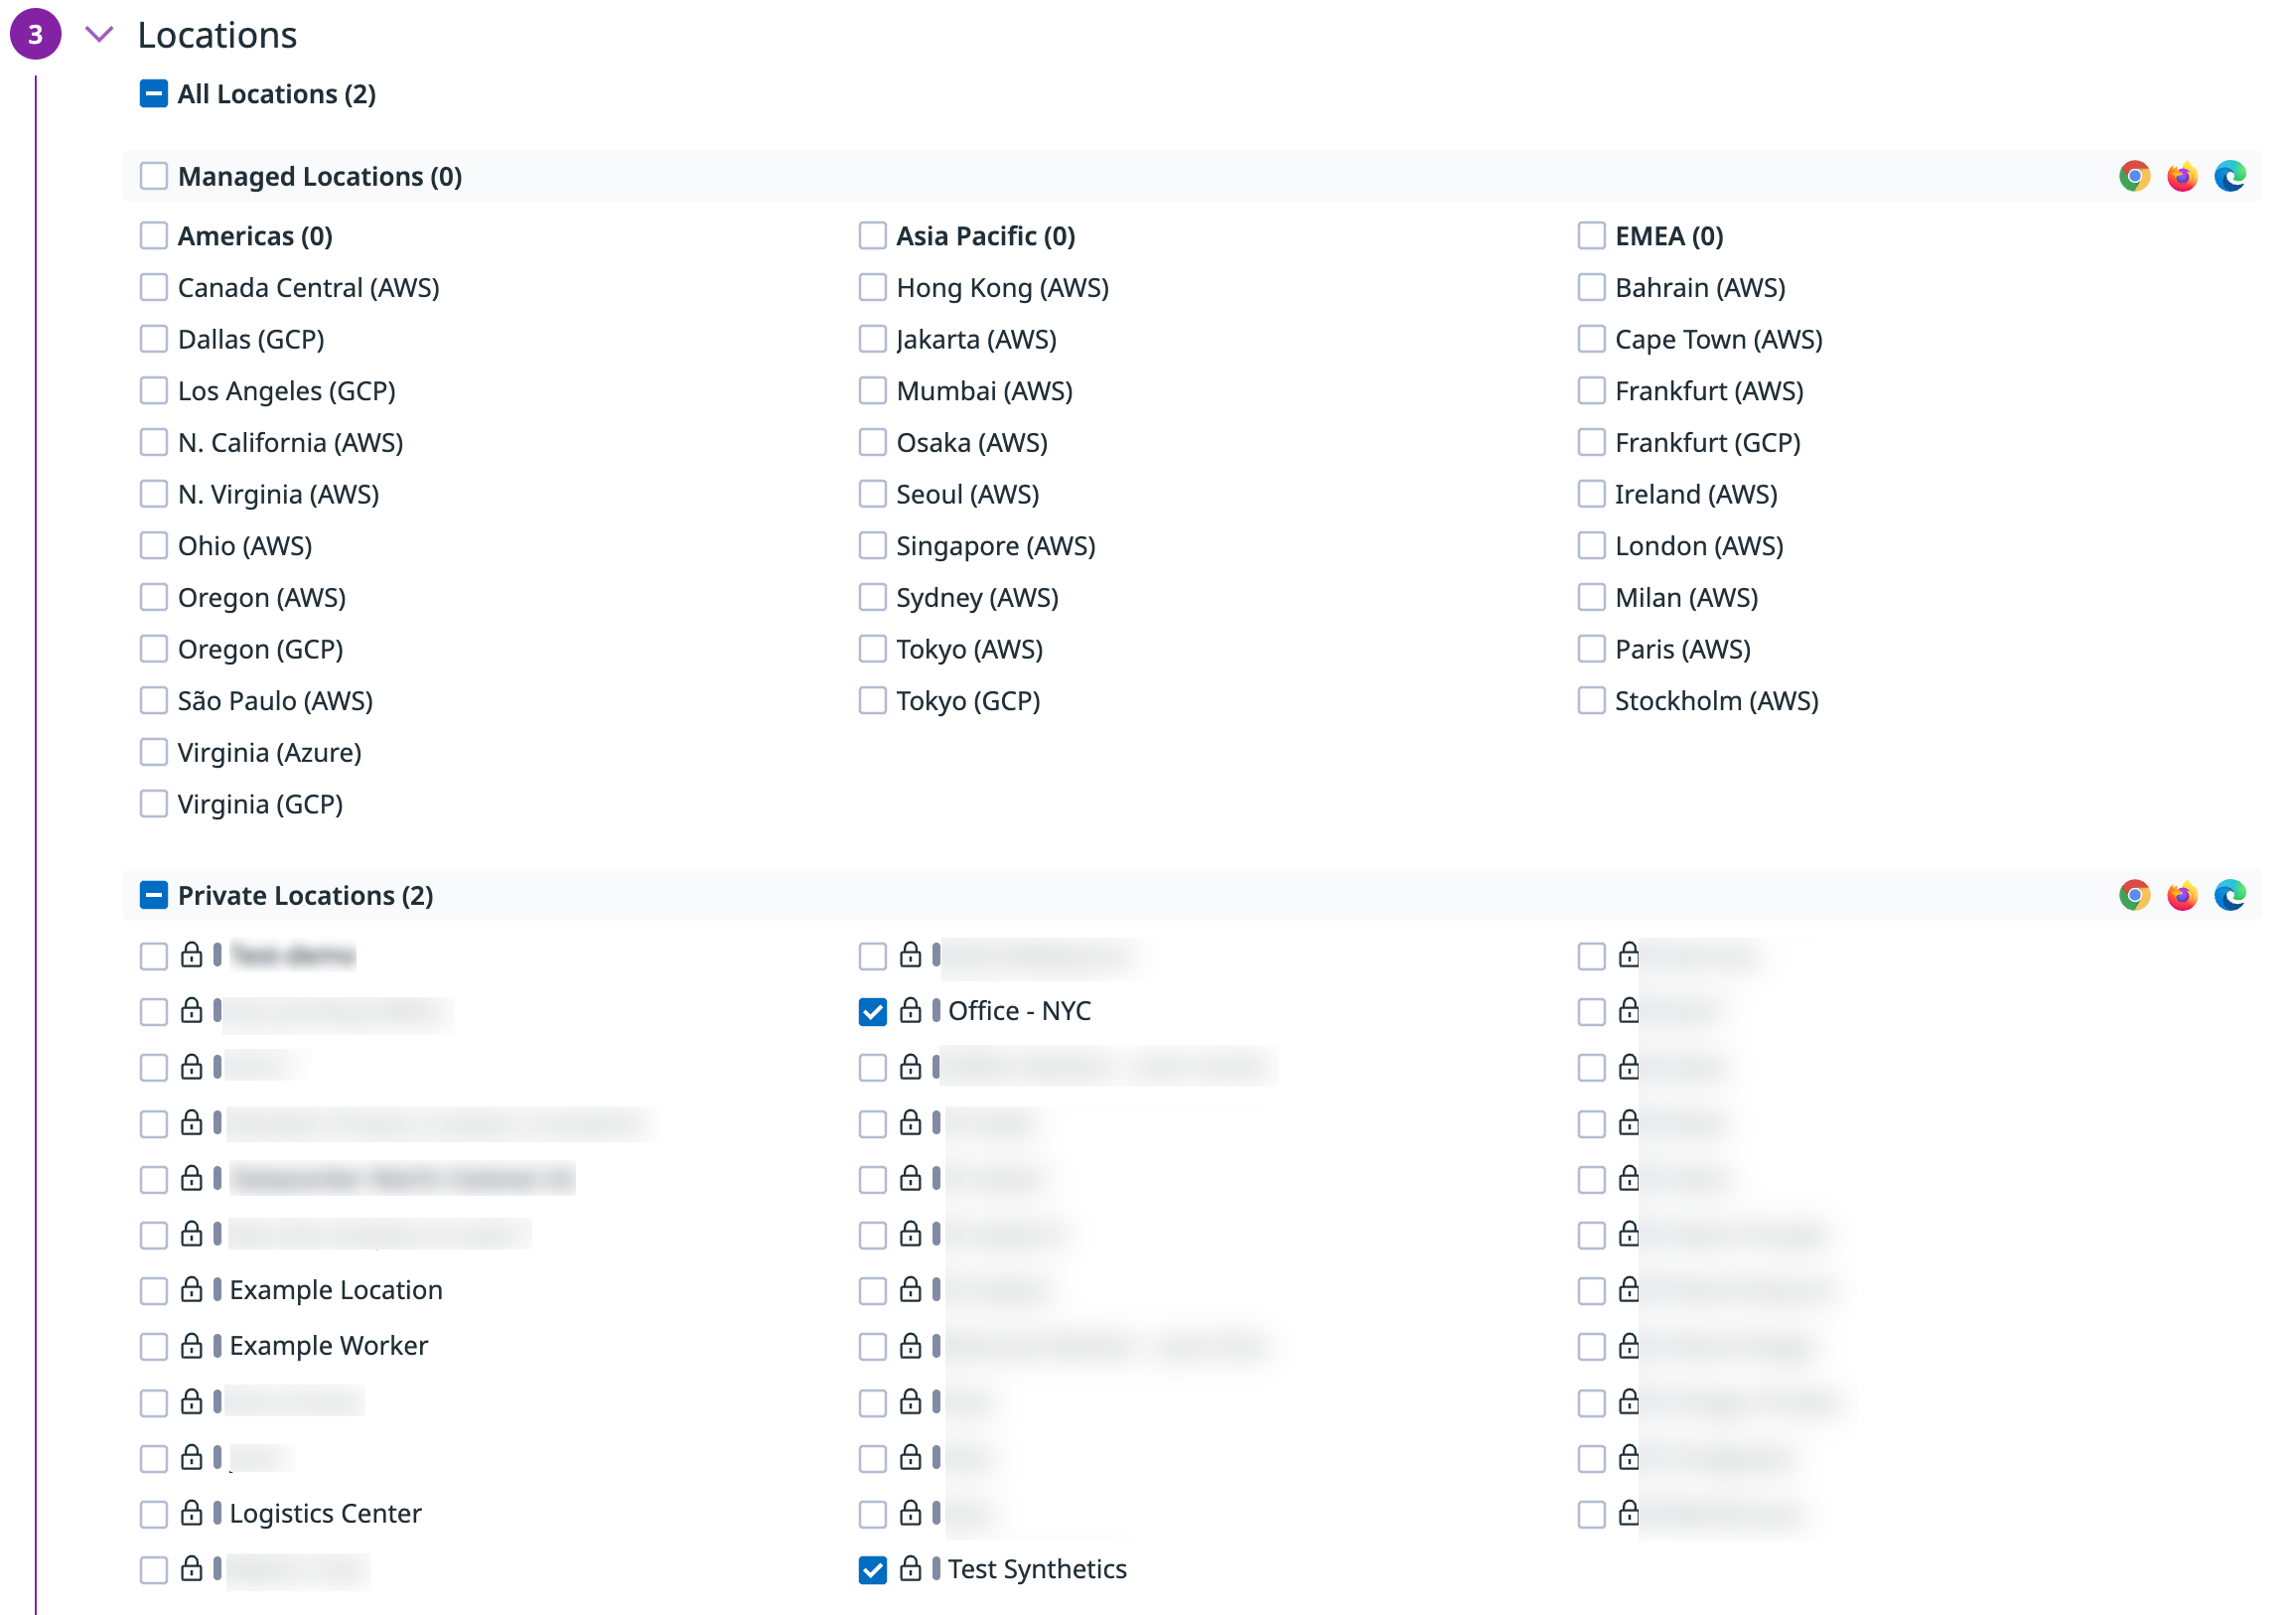Viewport: 2296px width, 1615px height.
Task: Click the Tokyo (GCP) label
Action: pyautogui.click(x=968, y=701)
